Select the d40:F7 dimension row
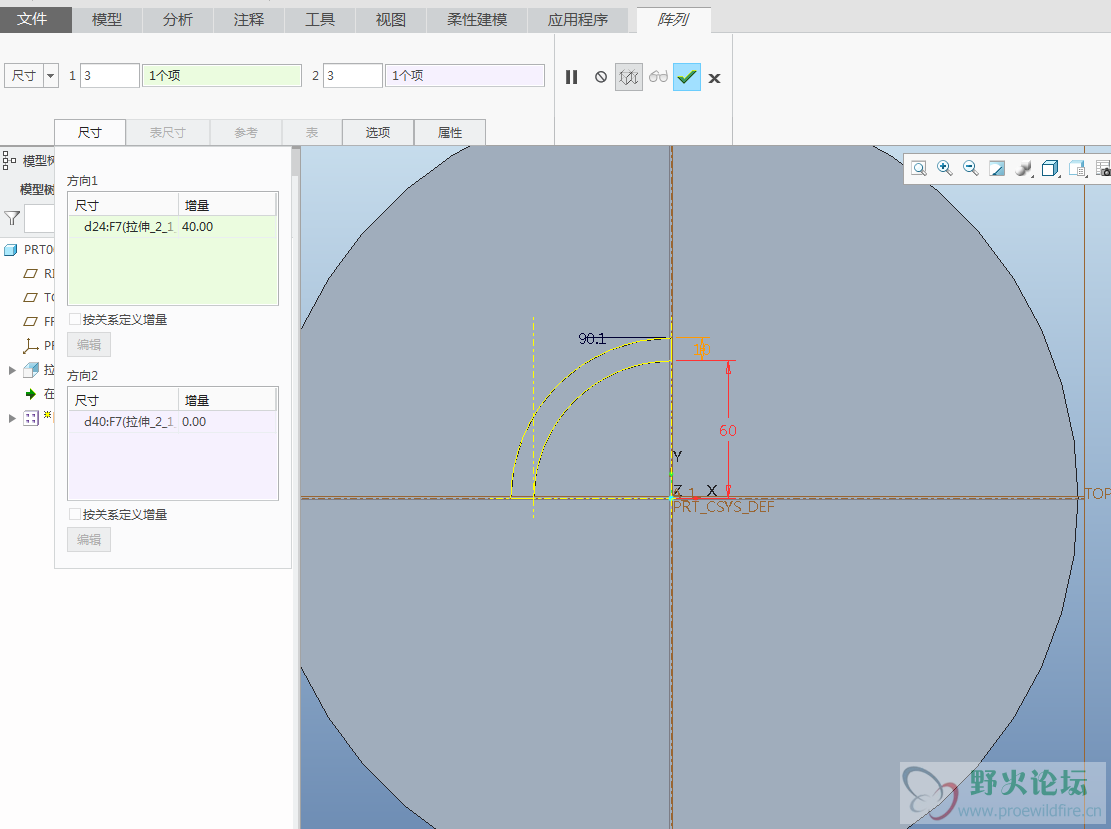1111x829 pixels. [173, 422]
